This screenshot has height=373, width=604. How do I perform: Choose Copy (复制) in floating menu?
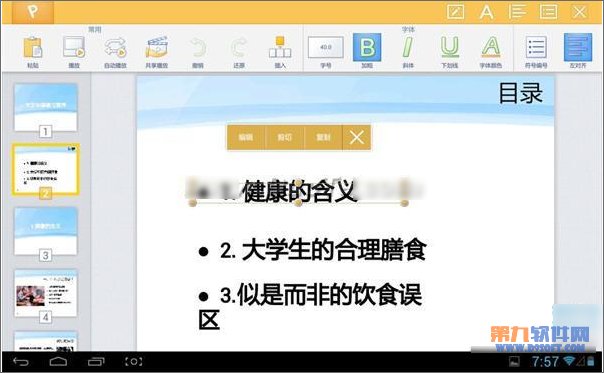pos(323,137)
